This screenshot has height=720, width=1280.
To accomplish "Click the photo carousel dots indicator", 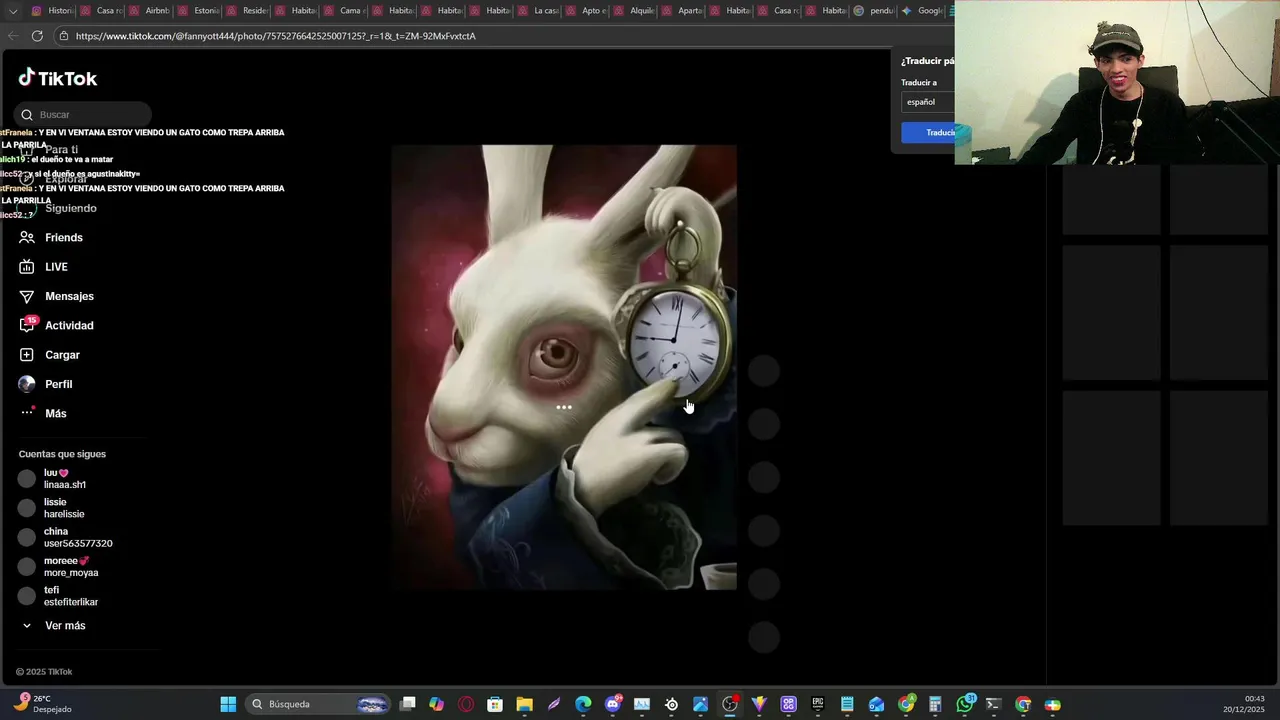I will (564, 407).
